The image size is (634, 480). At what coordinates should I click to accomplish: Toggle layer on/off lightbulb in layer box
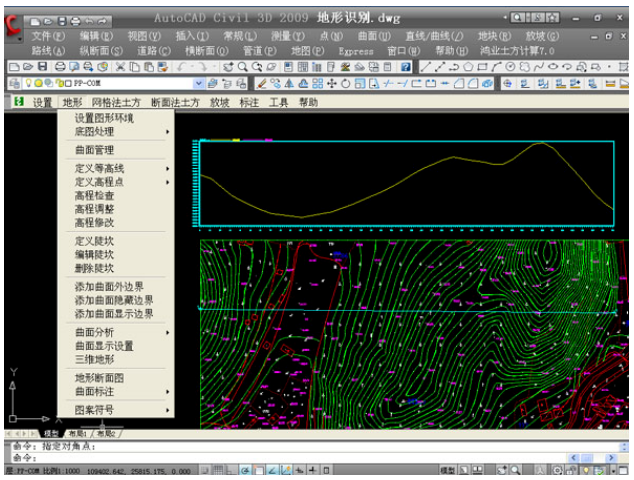(x=28, y=83)
